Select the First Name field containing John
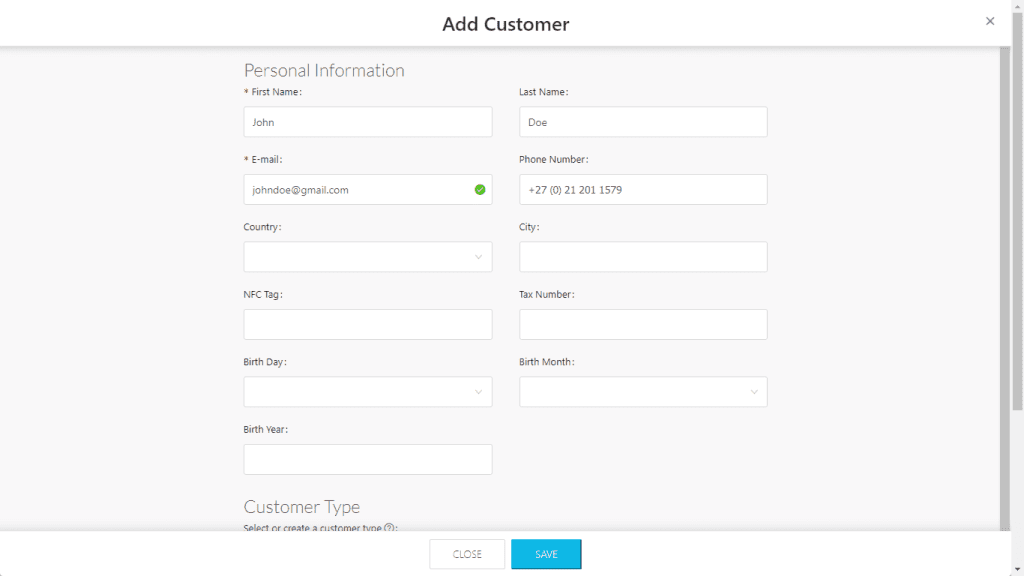Screen dimensions: 1024x576 [367, 121]
